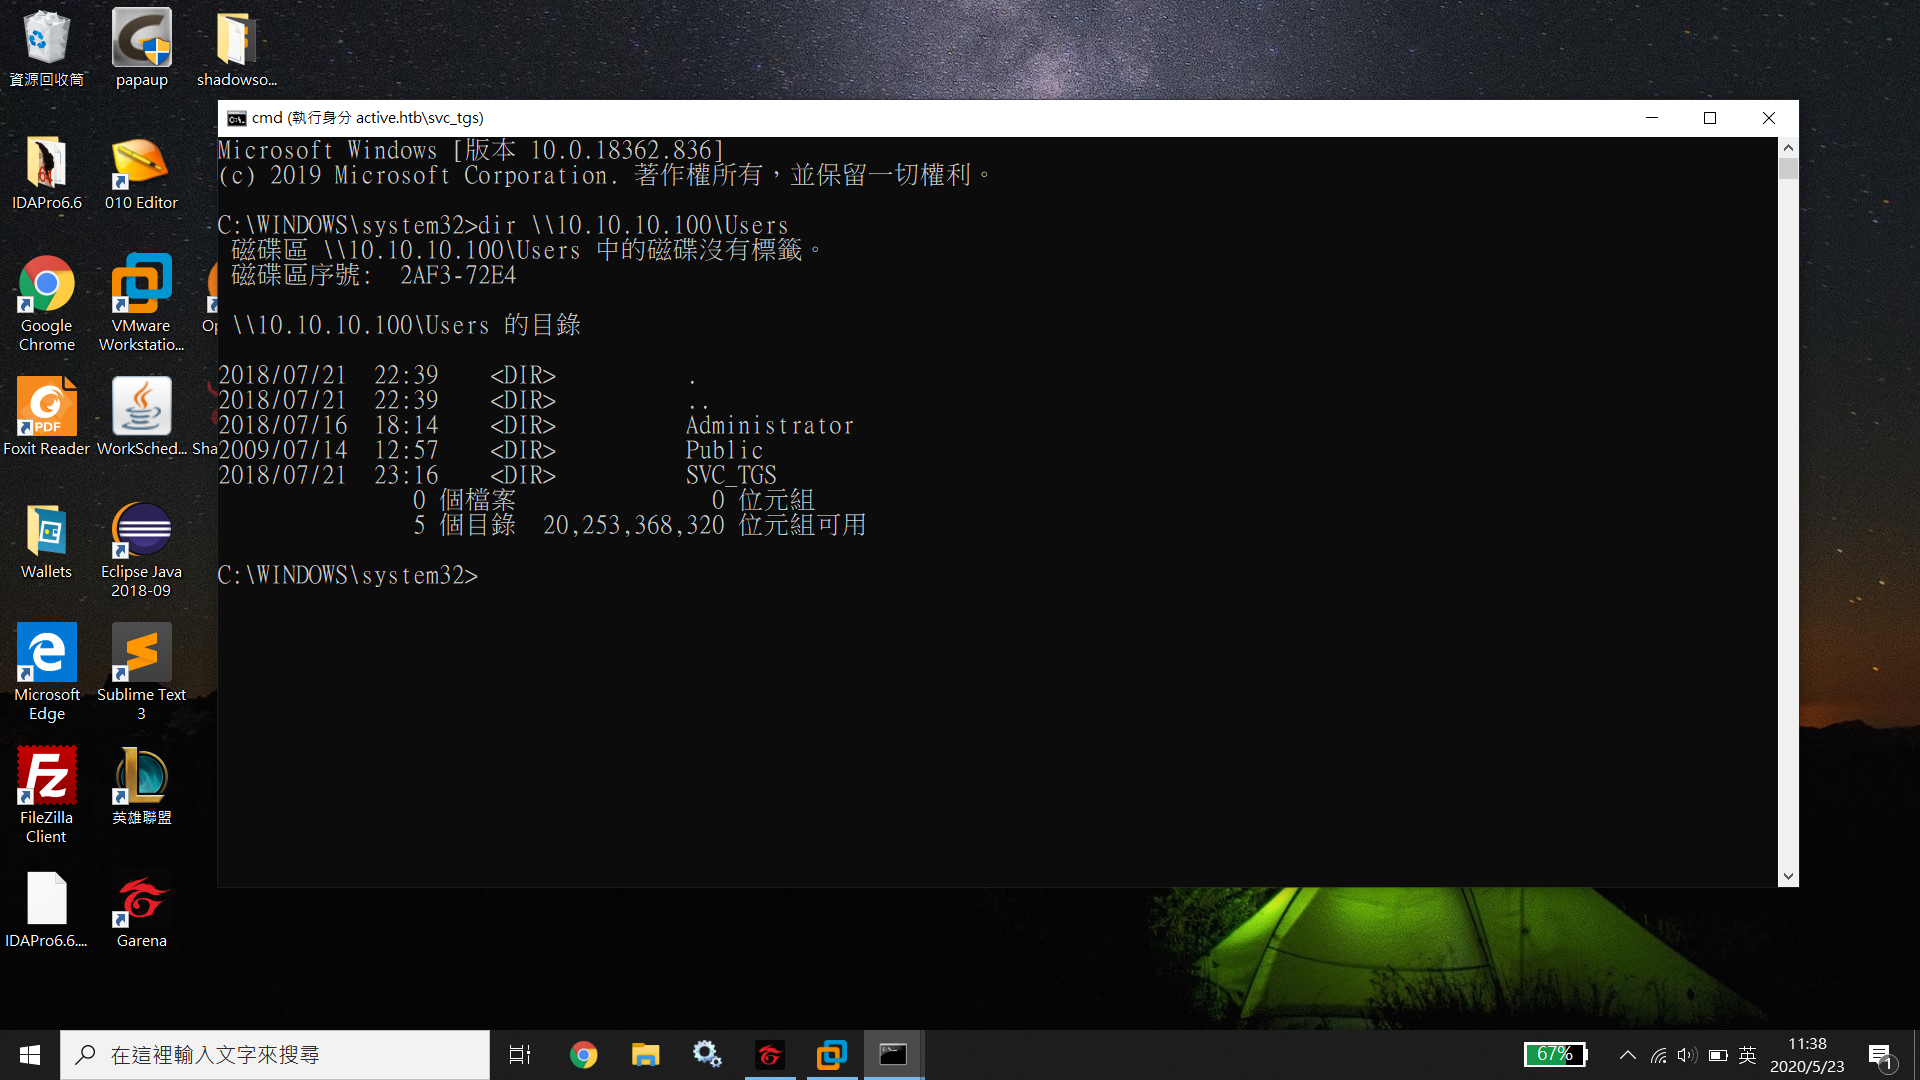Screen dimensions: 1920x1080
Task: Open the Windows Start menu
Action: [x=30, y=1055]
